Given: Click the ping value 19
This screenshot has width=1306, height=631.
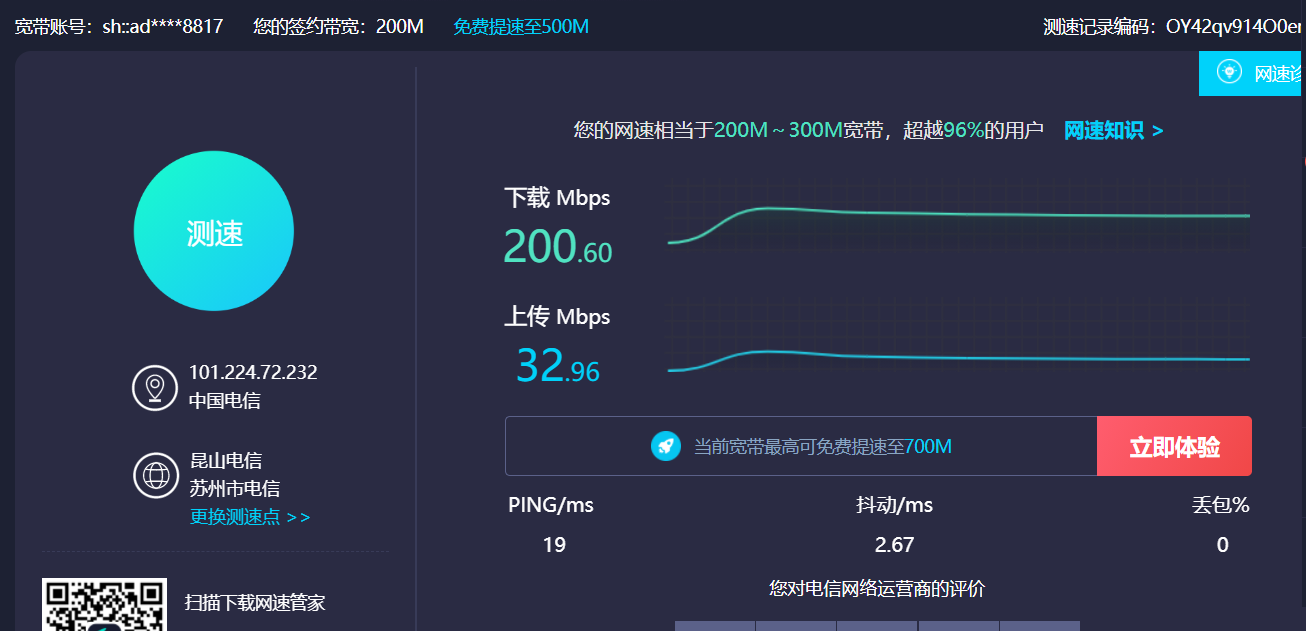Looking at the screenshot, I should (x=554, y=545).
